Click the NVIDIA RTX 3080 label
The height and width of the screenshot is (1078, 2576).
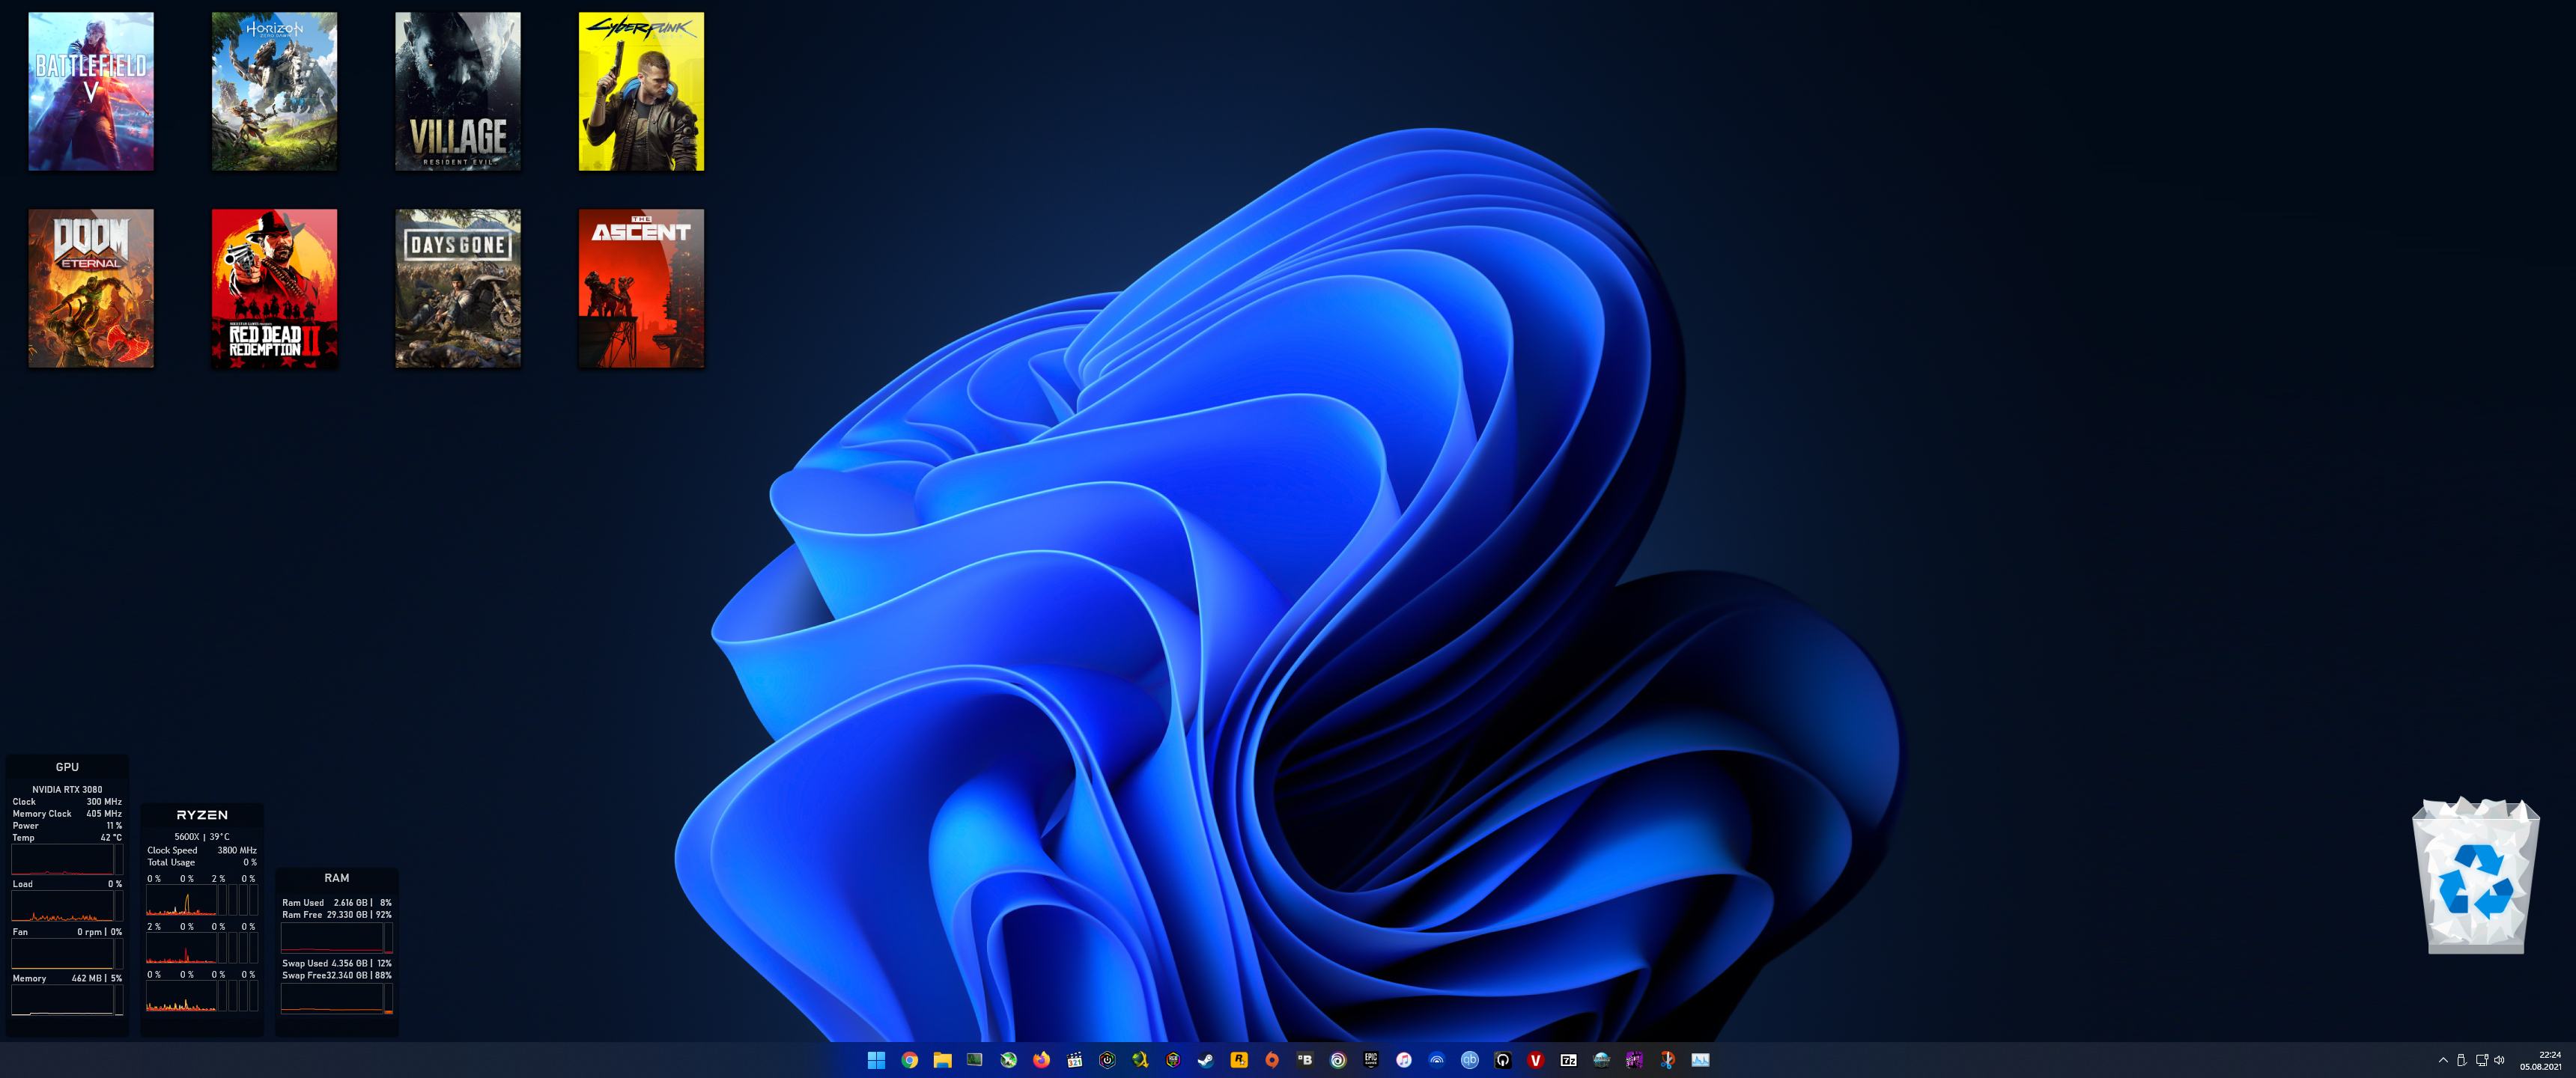67,789
